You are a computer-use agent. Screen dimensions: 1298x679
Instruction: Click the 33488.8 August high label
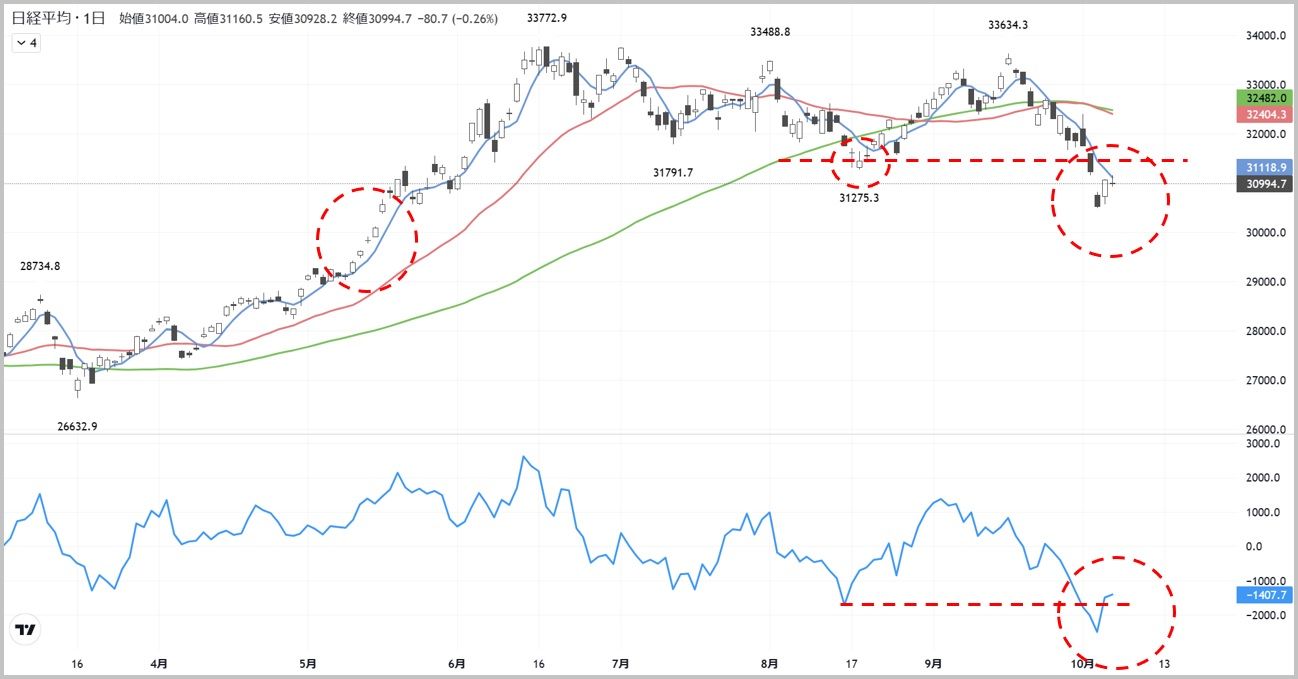770,32
